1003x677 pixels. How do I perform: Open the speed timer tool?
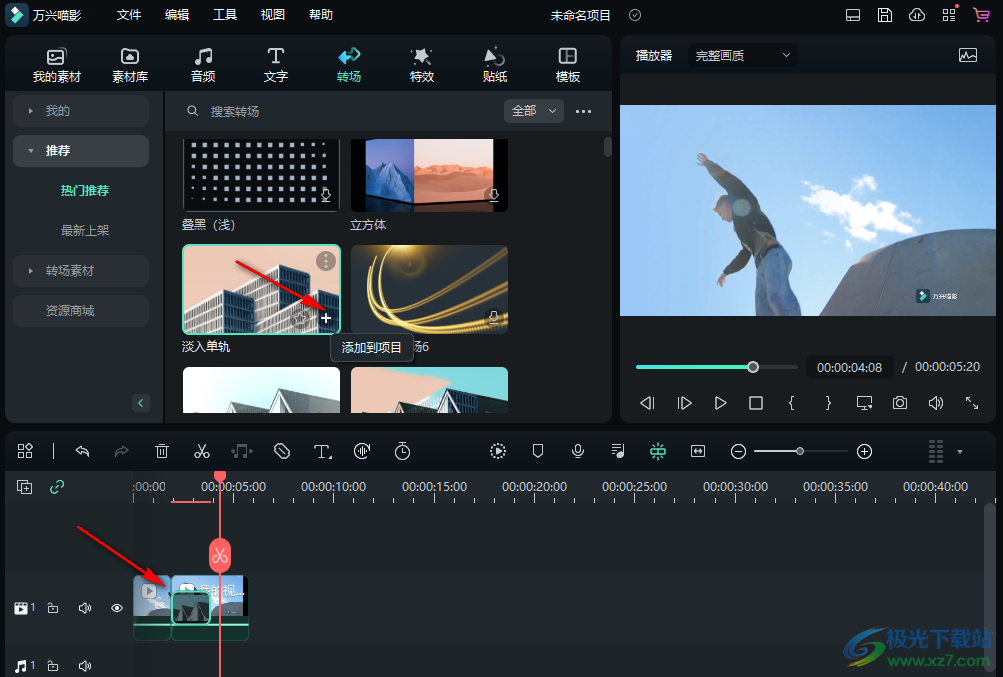point(402,451)
